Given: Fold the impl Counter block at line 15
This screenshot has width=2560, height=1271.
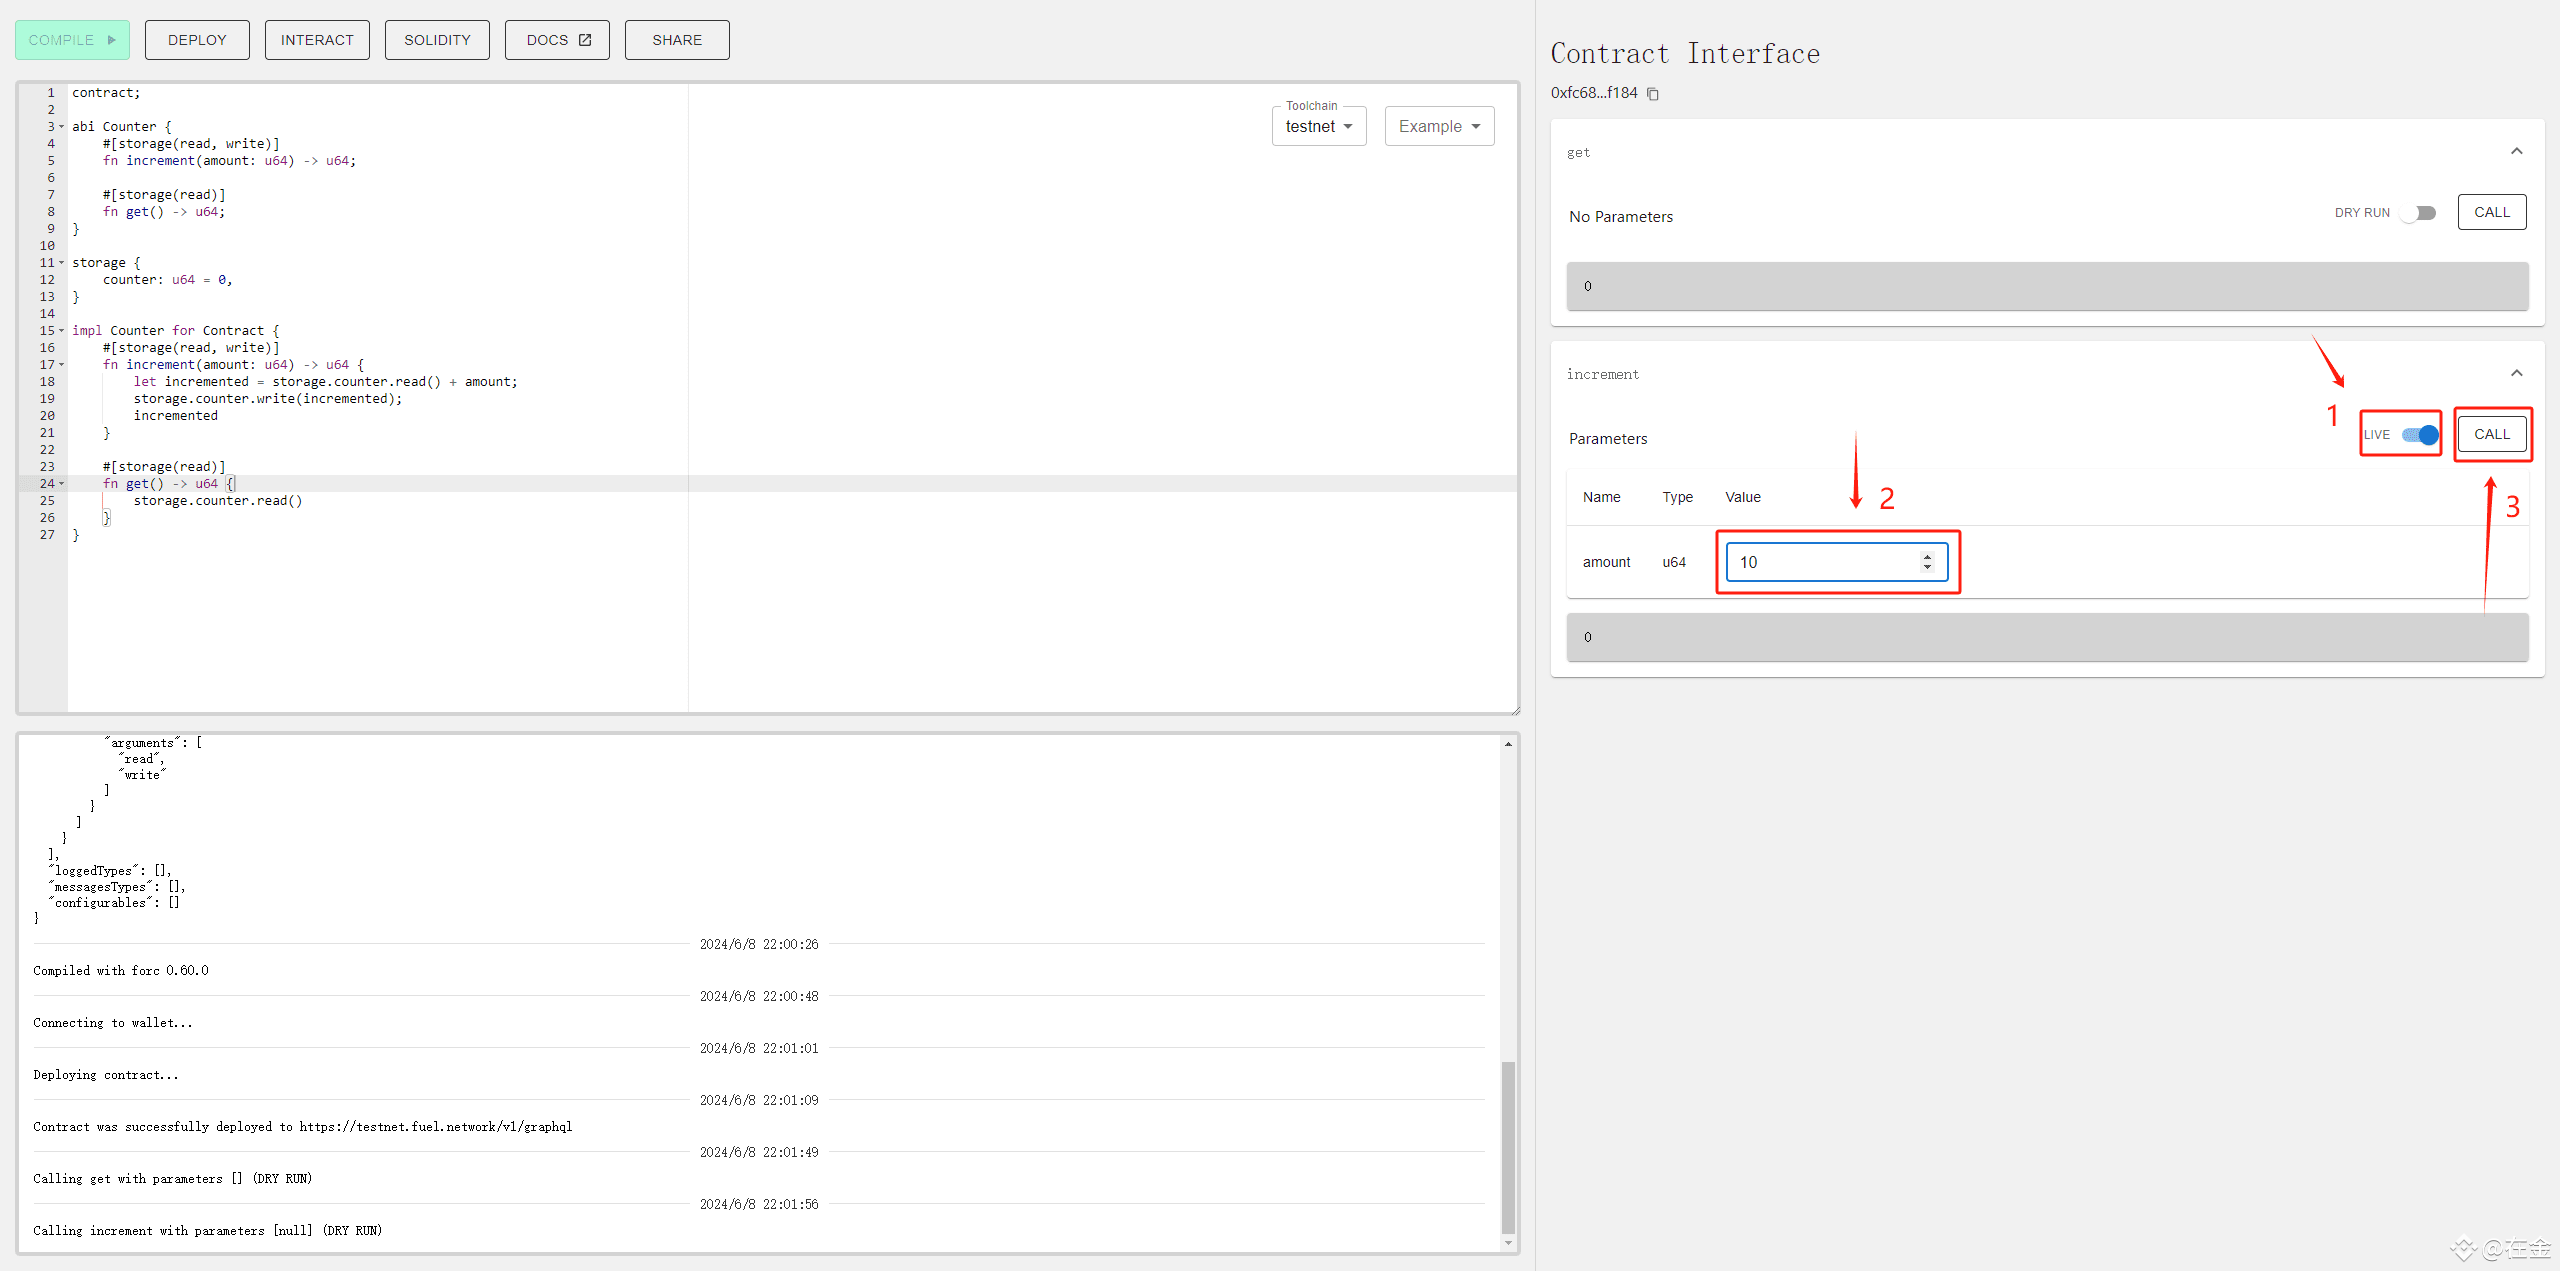Looking at the screenshot, I should coord(62,331).
